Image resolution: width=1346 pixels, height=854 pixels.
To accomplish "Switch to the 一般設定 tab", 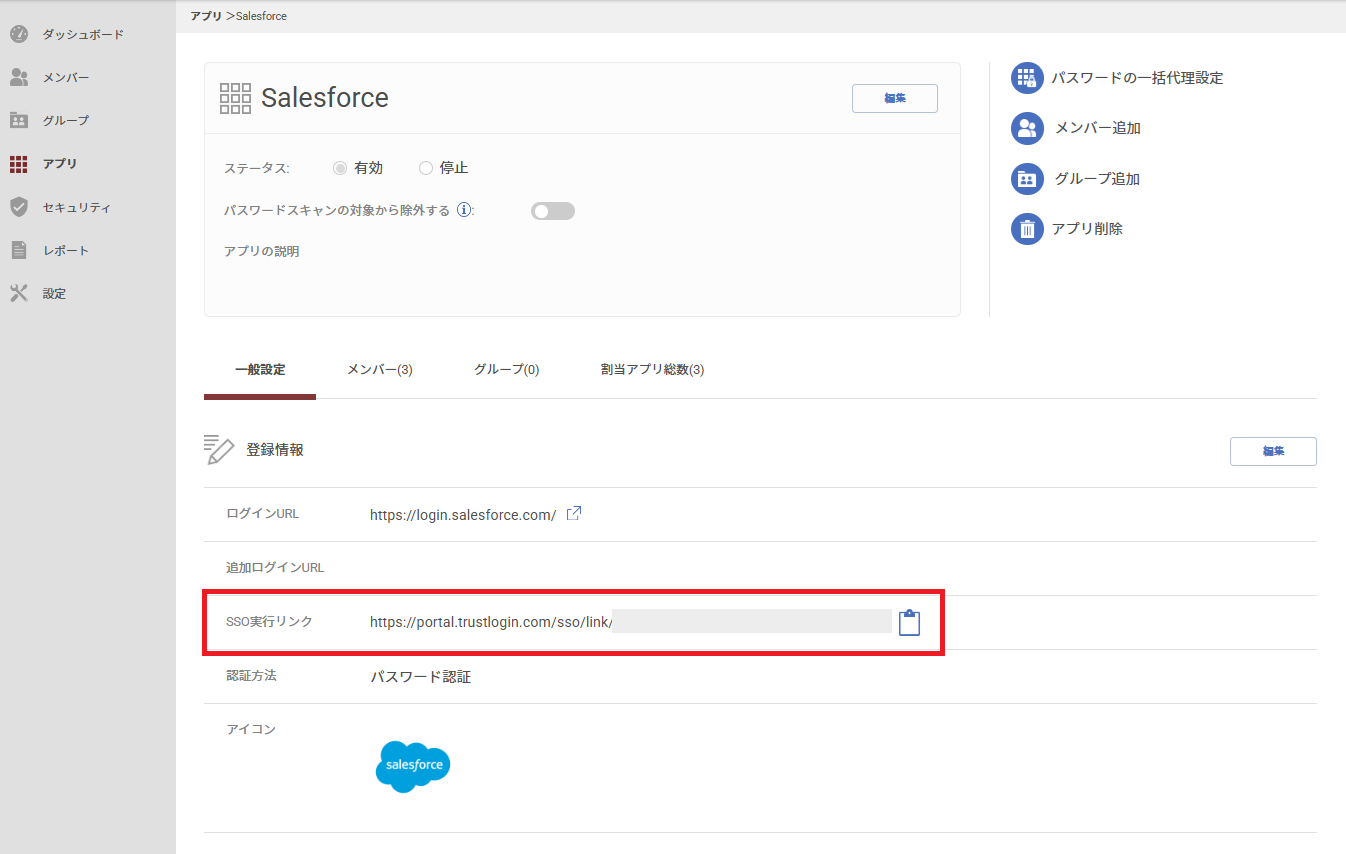I will pos(260,370).
